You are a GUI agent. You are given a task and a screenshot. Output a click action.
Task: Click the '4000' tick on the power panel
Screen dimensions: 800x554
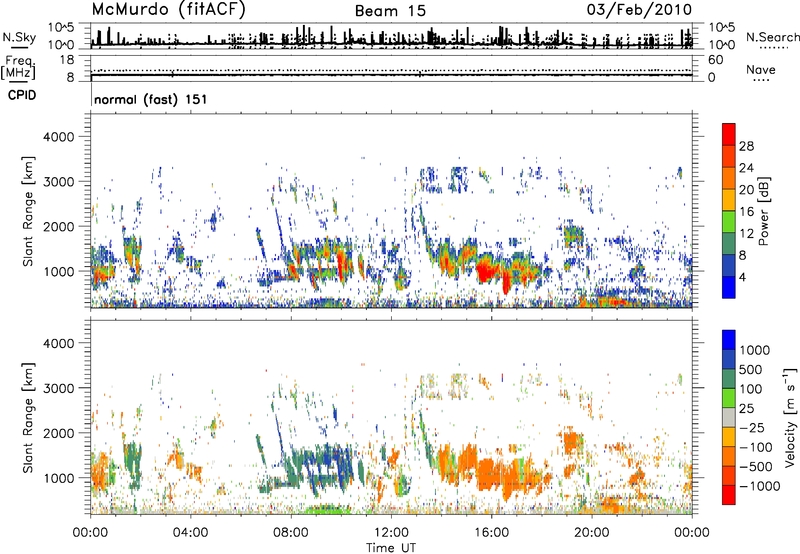click(58, 137)
